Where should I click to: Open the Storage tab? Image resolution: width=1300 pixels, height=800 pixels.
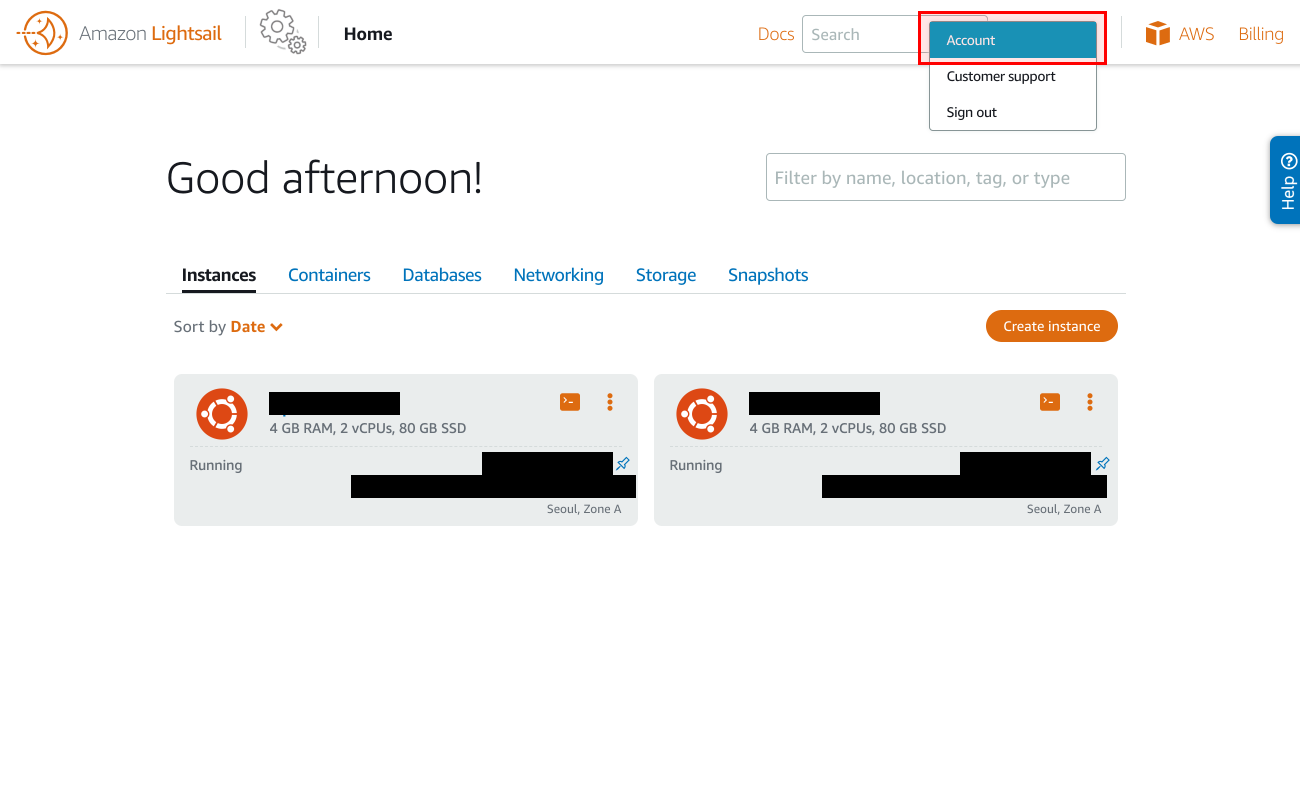tap(666, 275)
